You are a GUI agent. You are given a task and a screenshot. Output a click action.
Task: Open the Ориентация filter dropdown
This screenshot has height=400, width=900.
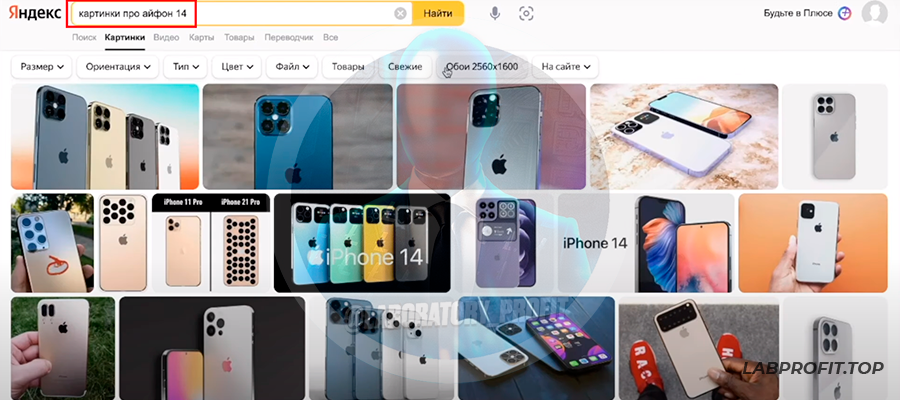[118, 67]
